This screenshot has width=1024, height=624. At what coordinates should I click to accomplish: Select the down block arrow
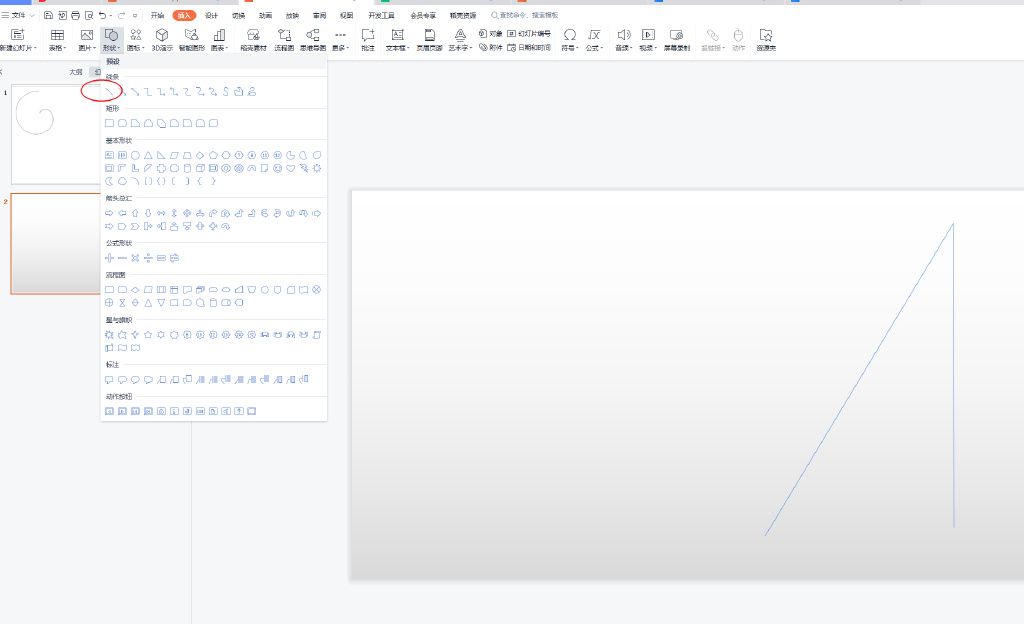click(148, 213)
